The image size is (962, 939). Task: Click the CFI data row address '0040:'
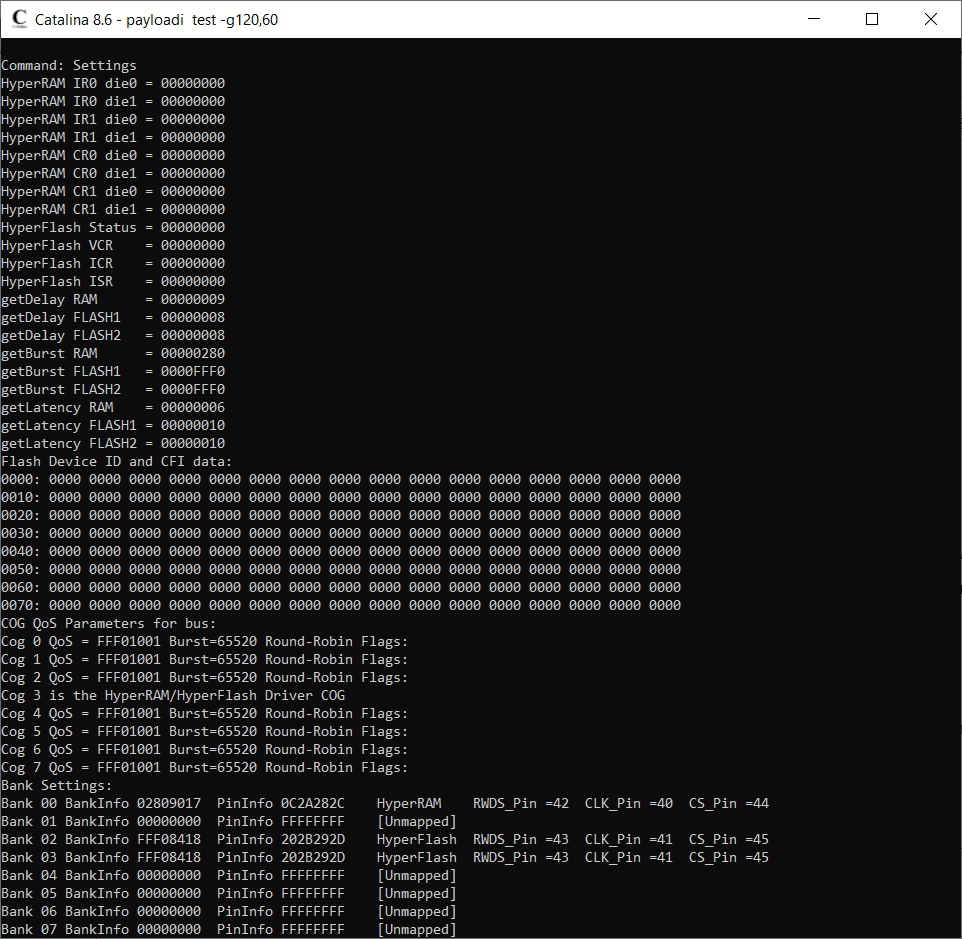21,551
